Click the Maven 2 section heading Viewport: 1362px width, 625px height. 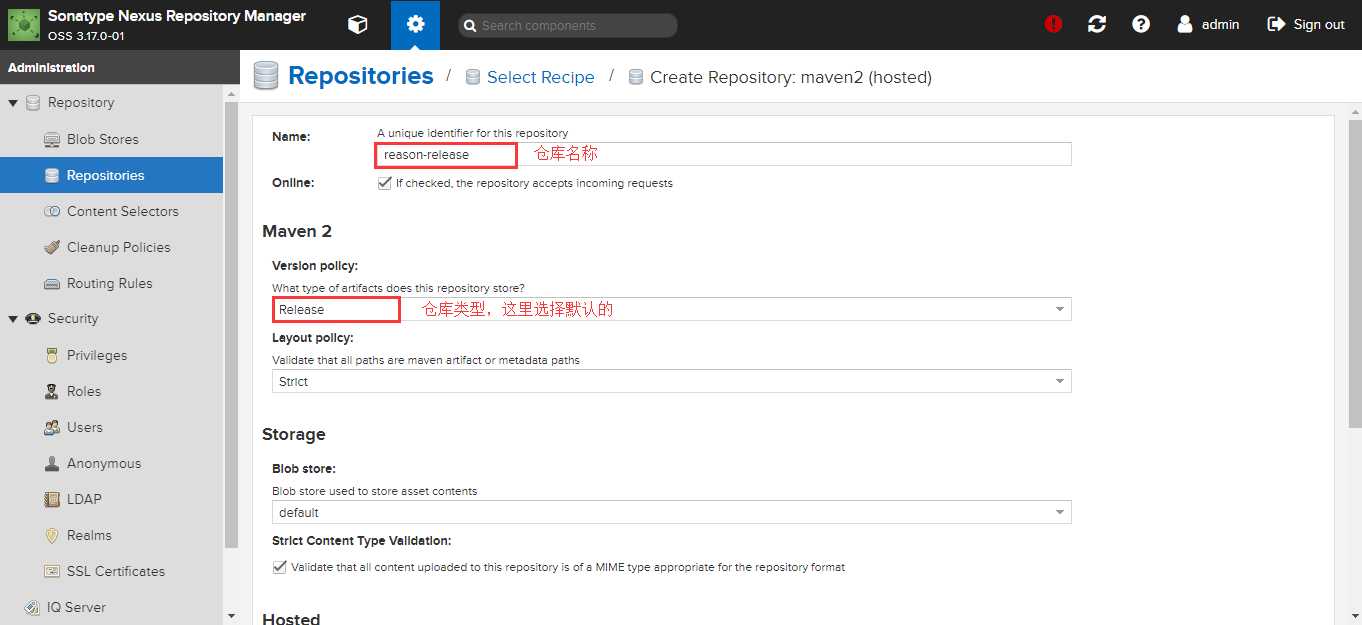point(297,231)
